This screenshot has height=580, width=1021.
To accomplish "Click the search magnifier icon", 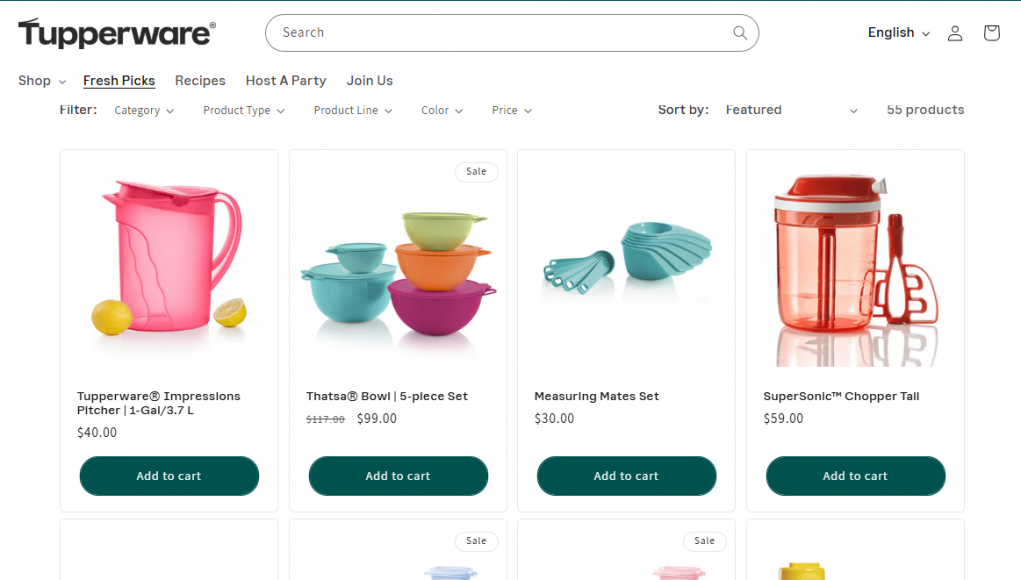I will pos(740,33).
